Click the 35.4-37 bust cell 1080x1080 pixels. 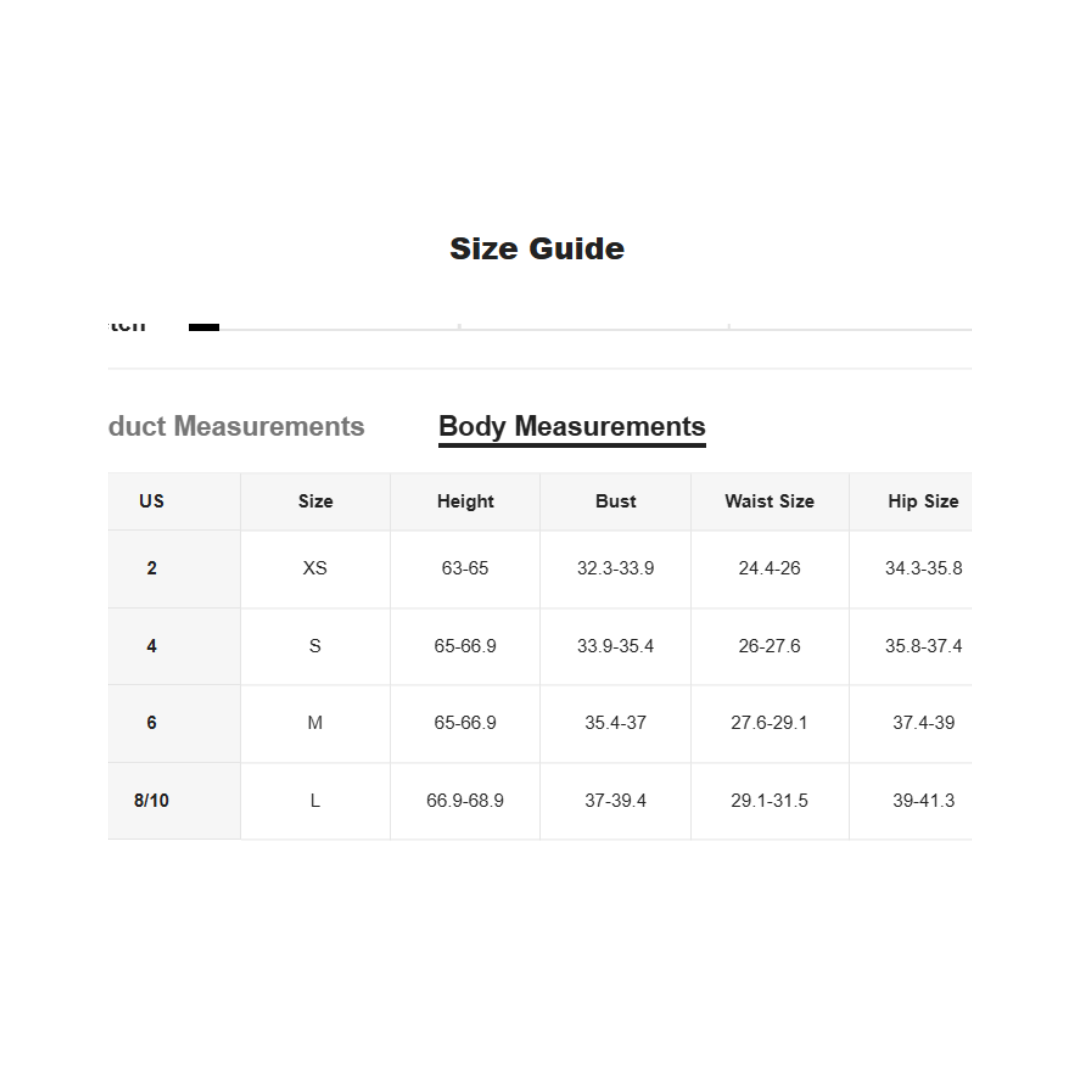tap(615, 723)
